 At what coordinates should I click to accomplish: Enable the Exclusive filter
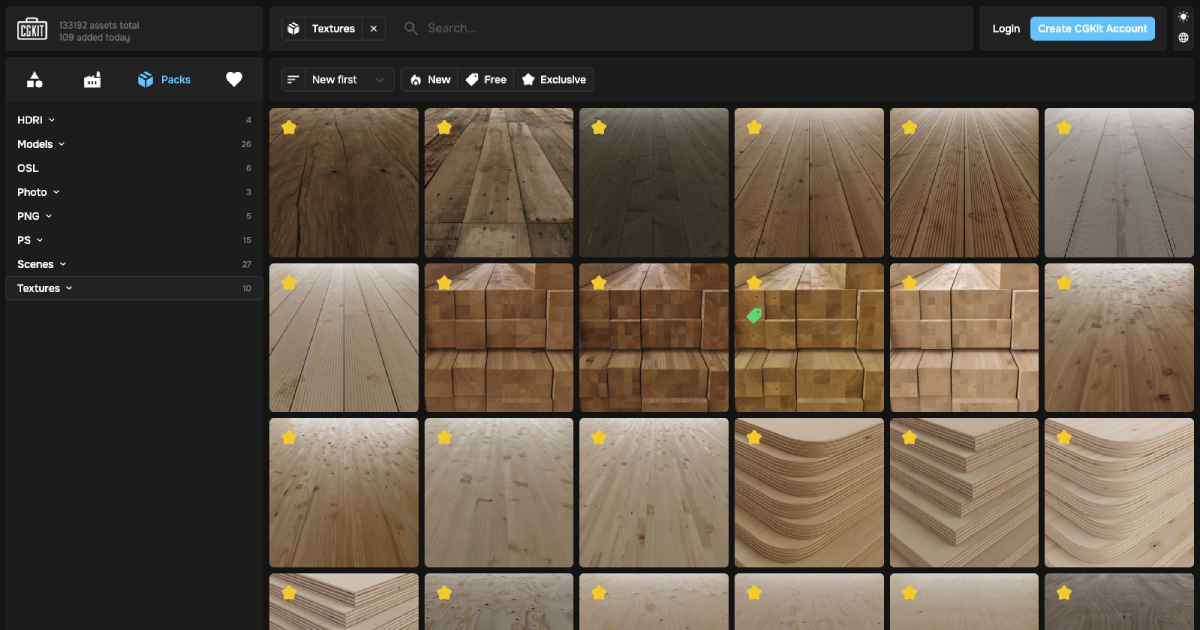[553, 80]
